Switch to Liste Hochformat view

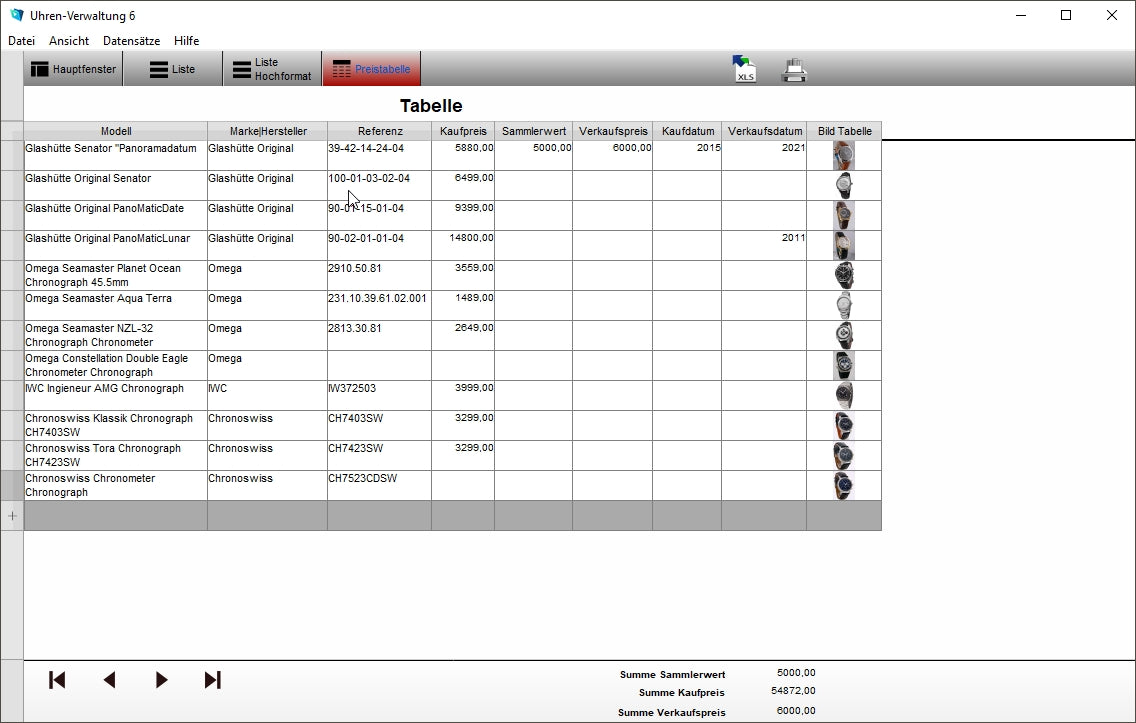(x=271, y=69)
